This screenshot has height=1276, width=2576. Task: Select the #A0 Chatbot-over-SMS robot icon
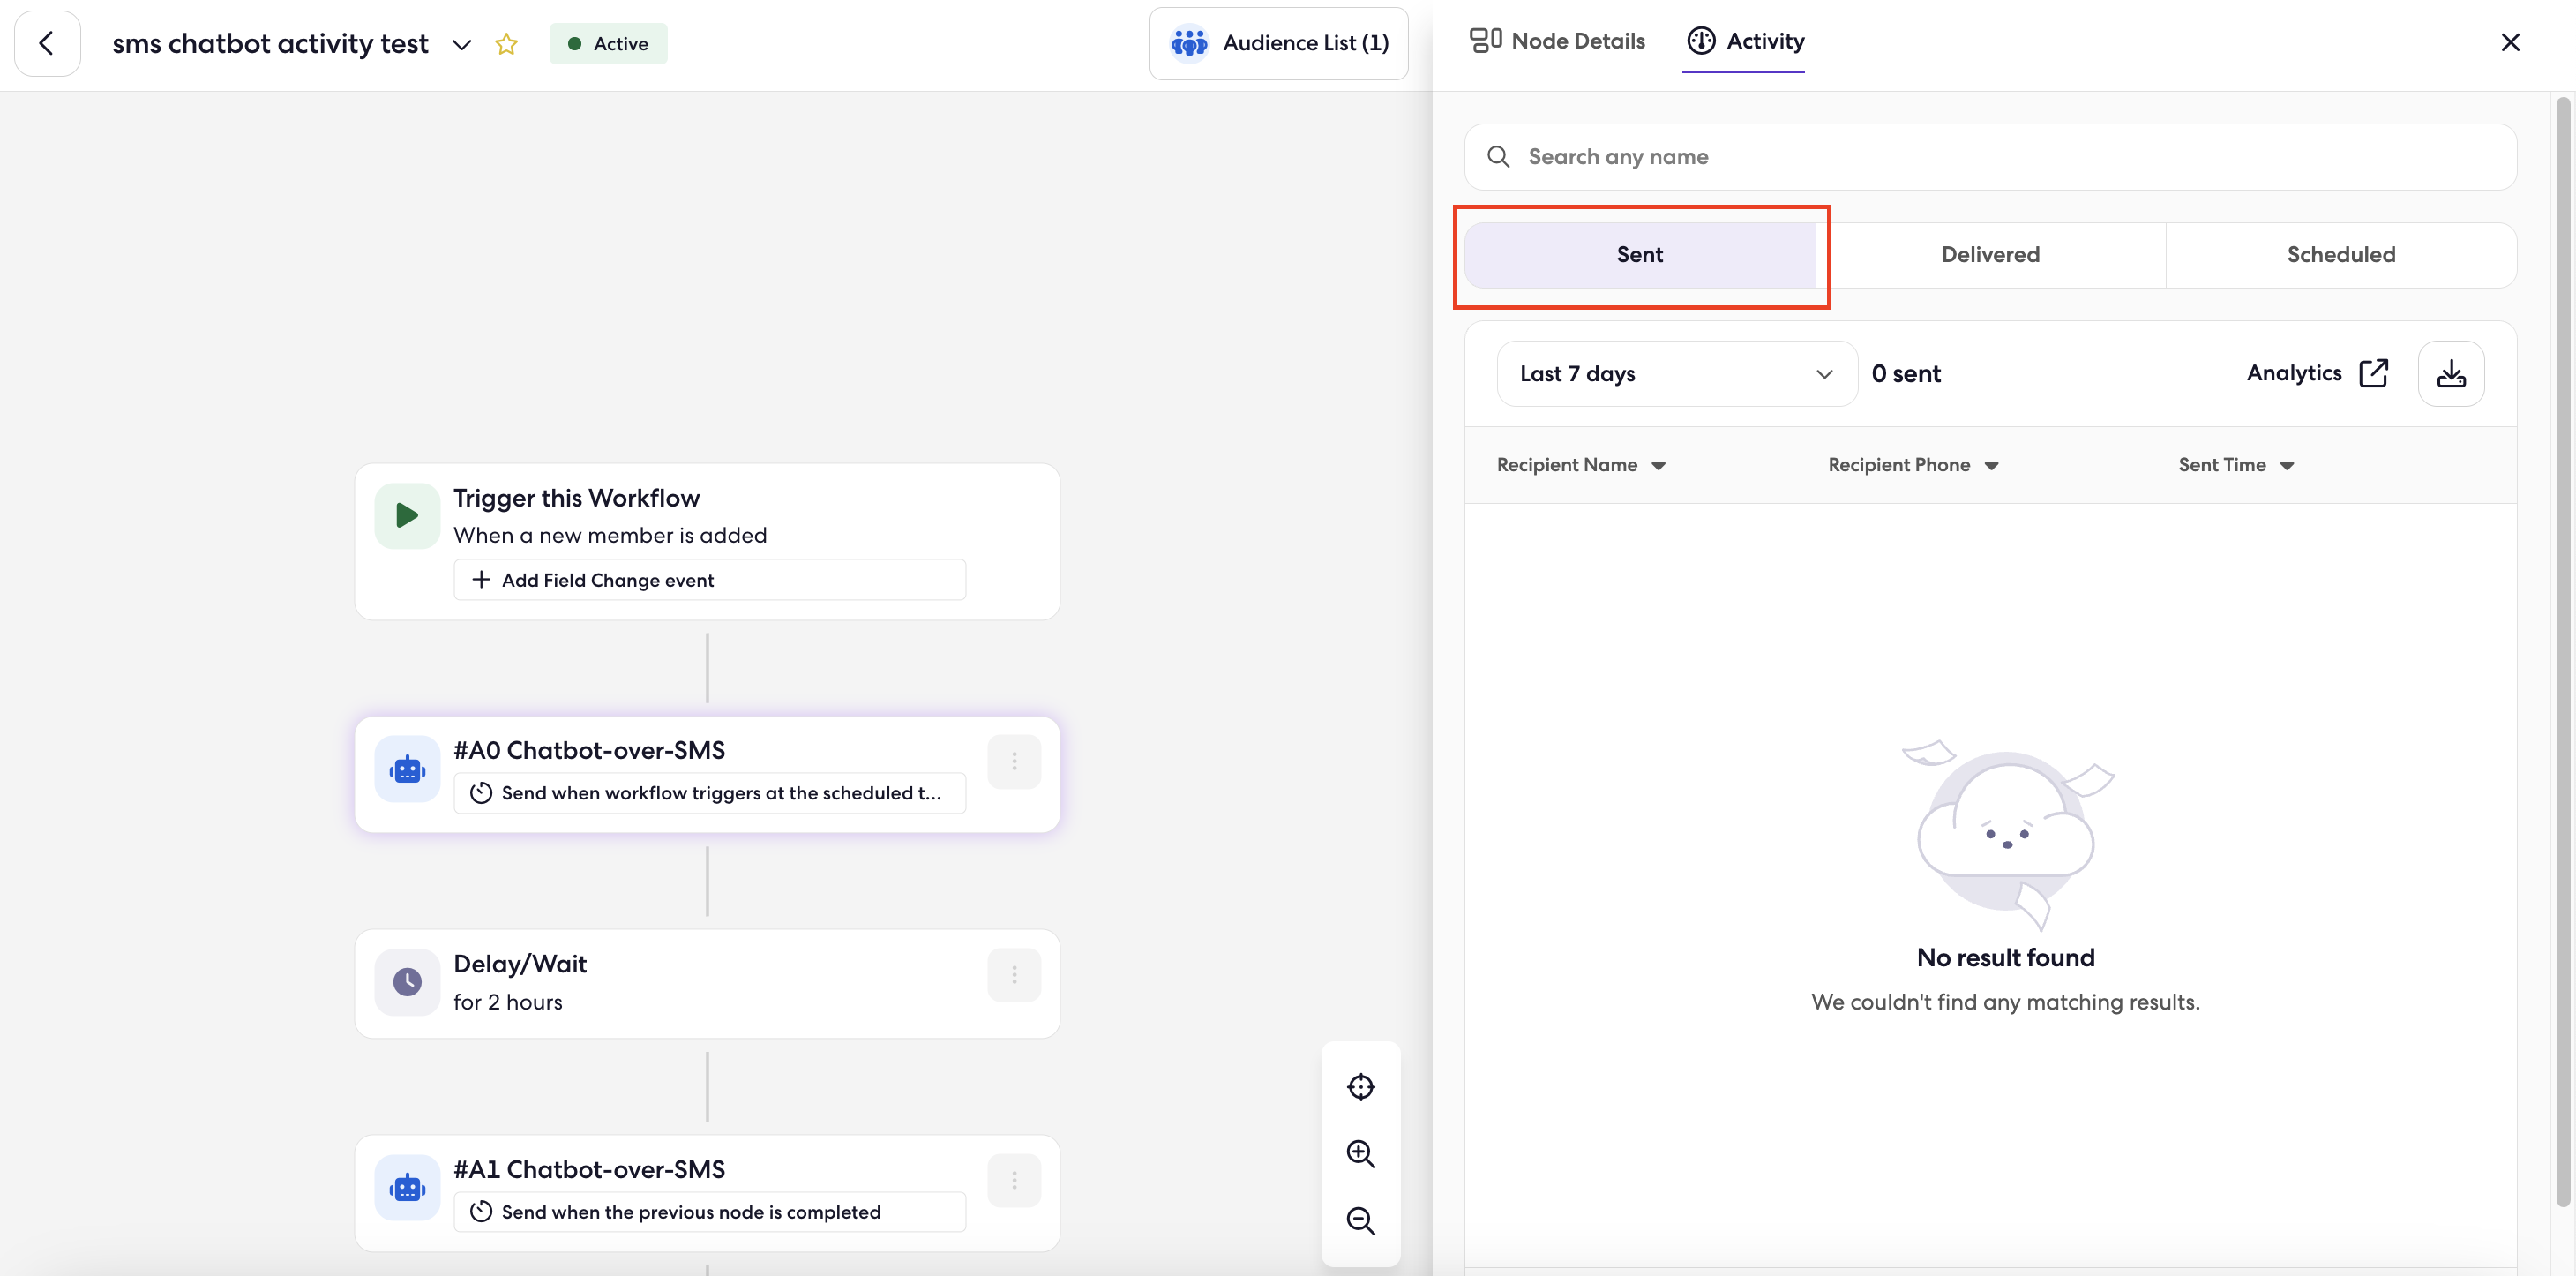pyautogui.click(x=407, y=769)
